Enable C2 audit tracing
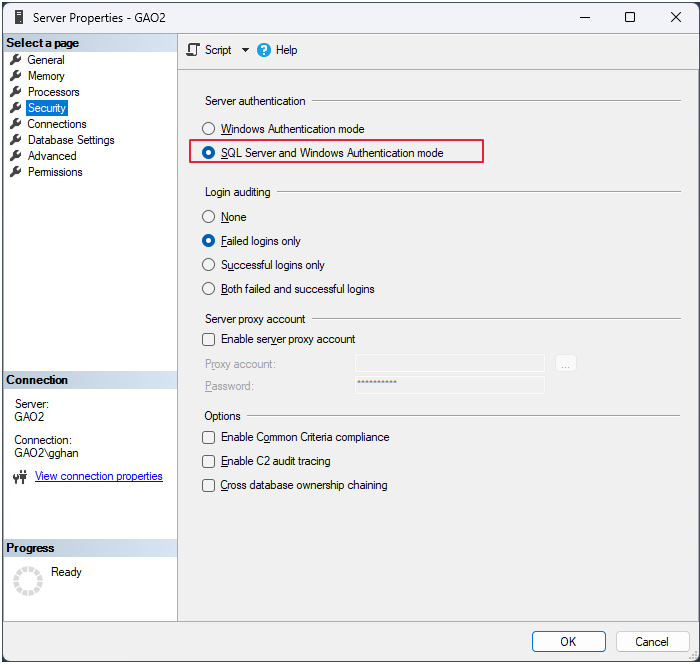700x665 pixels. click(x=208, y=461)
